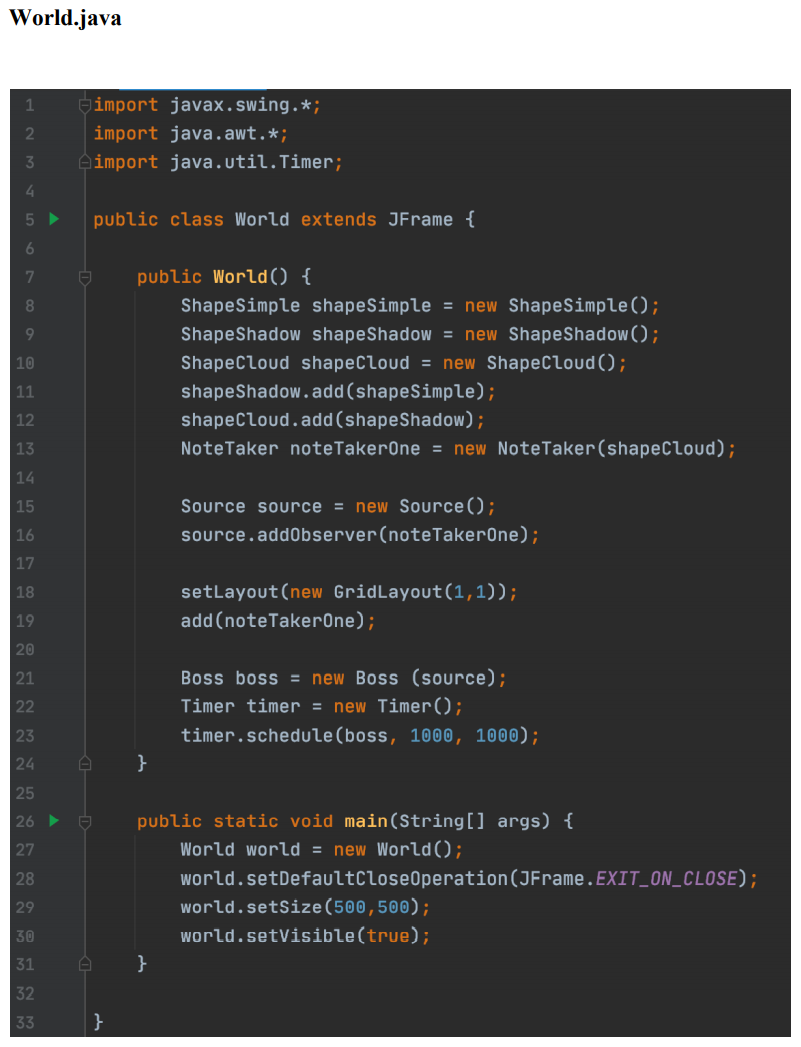The image size is (801, 1047).
Task: Click 'World()' constructor name
Action: (x=250, y=277)
